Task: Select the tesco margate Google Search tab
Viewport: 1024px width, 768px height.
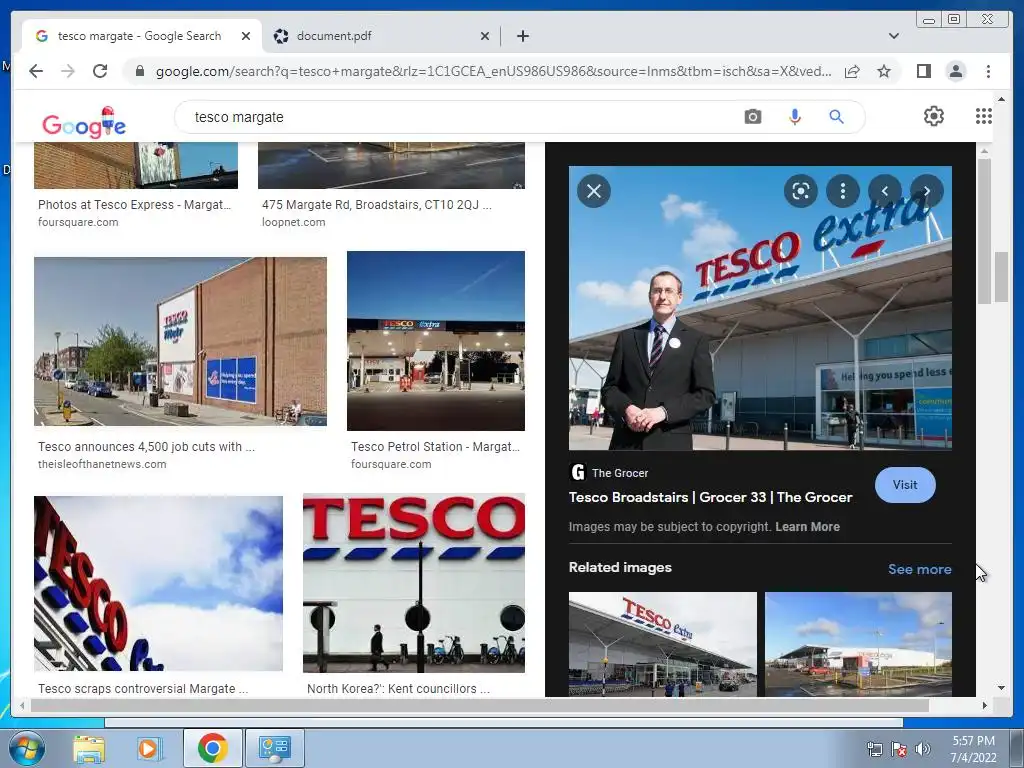Action: point(140,36)
